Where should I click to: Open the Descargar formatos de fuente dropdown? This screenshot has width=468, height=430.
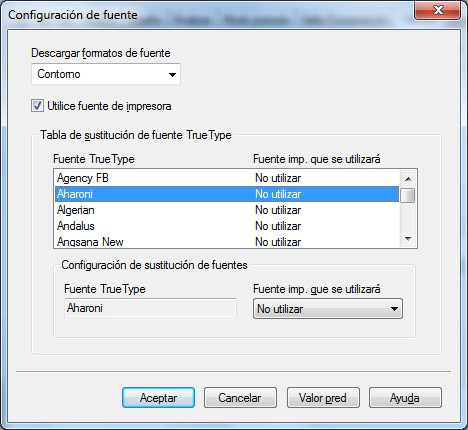(x=106, y=74)
